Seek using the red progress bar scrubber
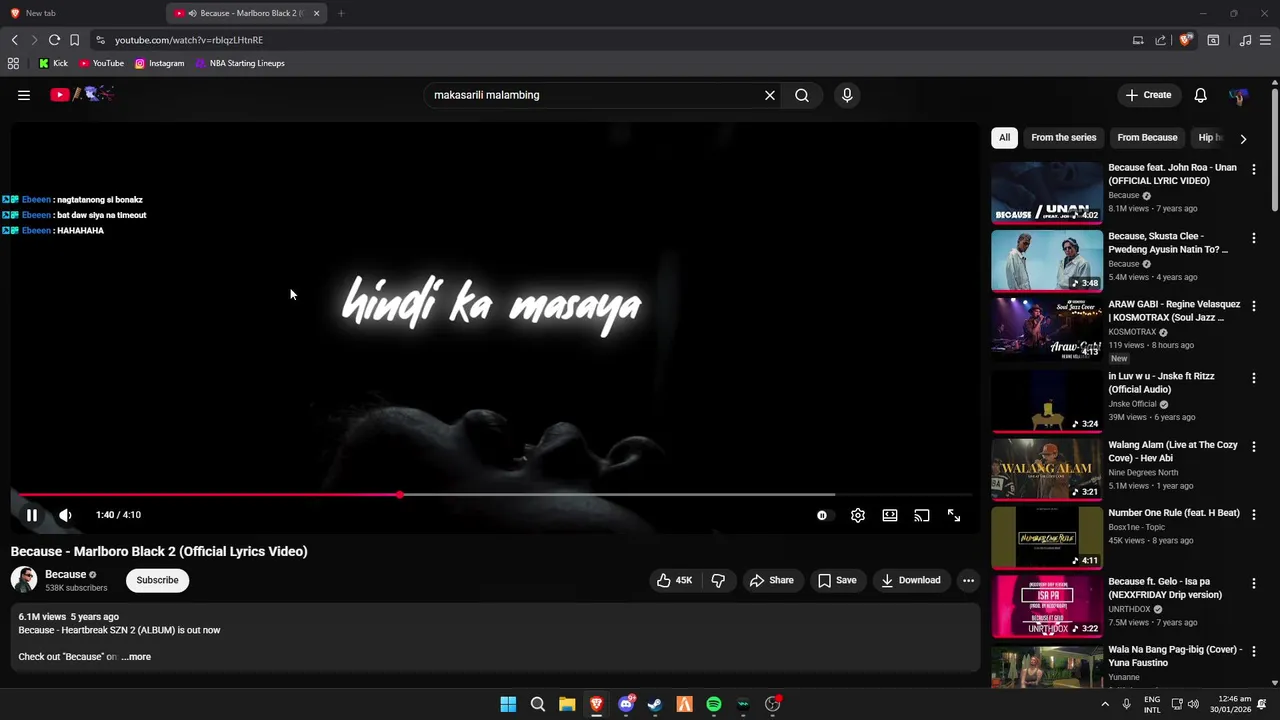Image resolution: width=1280 pixels, height=720 pixels. pos(400,495)
